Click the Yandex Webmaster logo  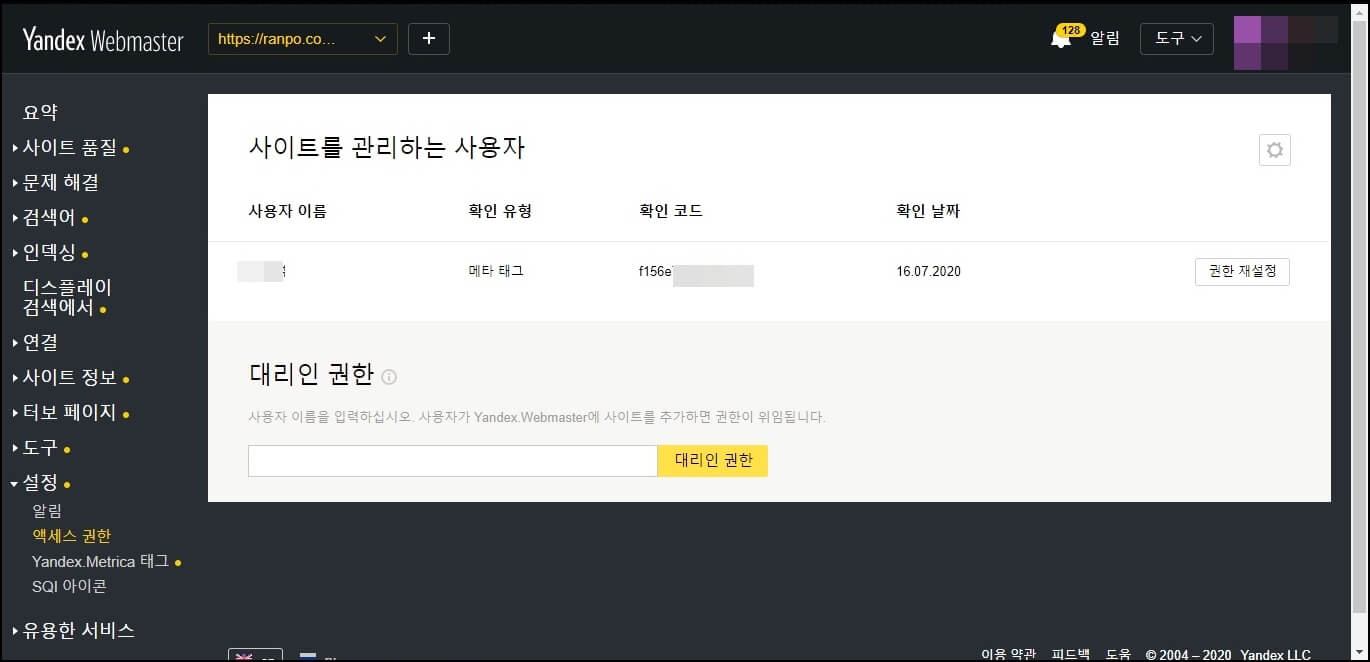point(103,40)
